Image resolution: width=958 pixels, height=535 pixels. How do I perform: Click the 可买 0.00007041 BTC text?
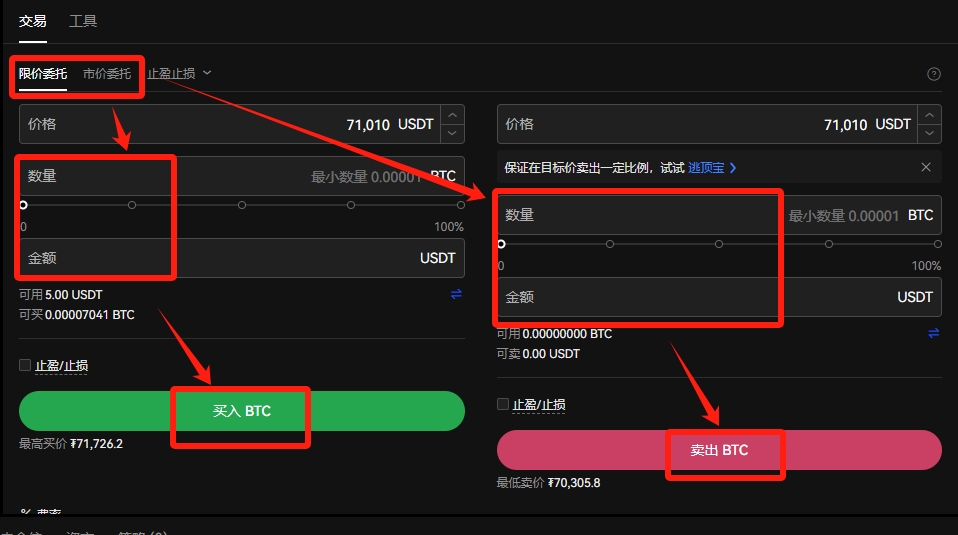point(76,315)
